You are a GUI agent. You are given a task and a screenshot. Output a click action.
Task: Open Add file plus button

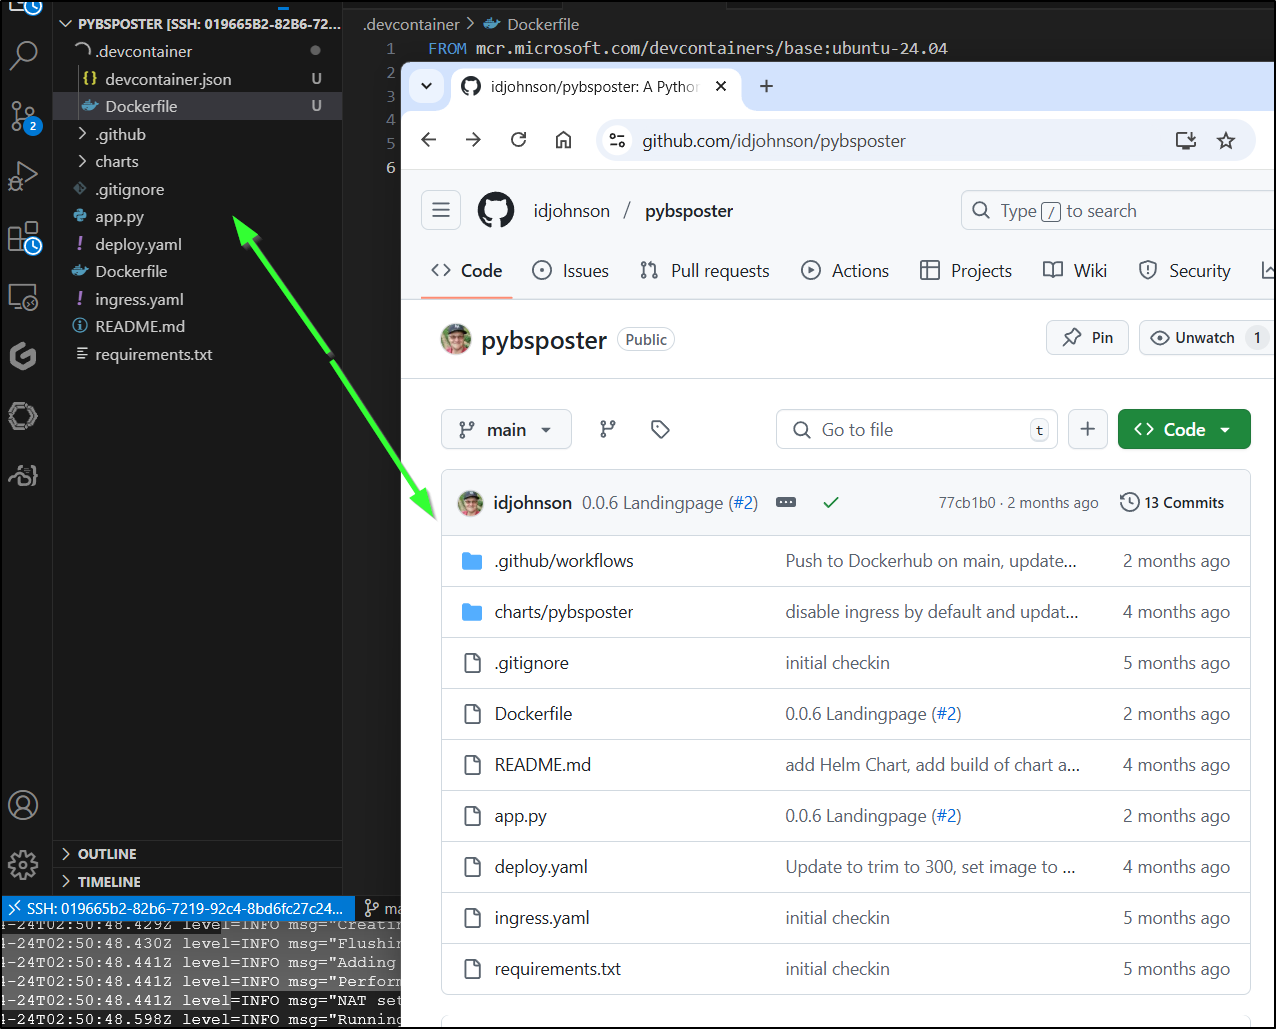[x=1088, y=429]
